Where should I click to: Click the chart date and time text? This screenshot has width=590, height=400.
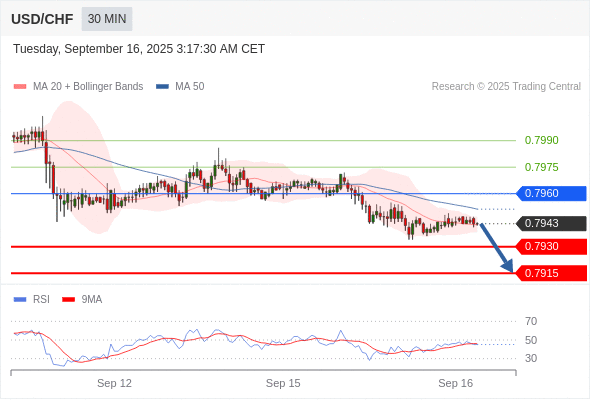pyautogui.click(x=139, y=49)
